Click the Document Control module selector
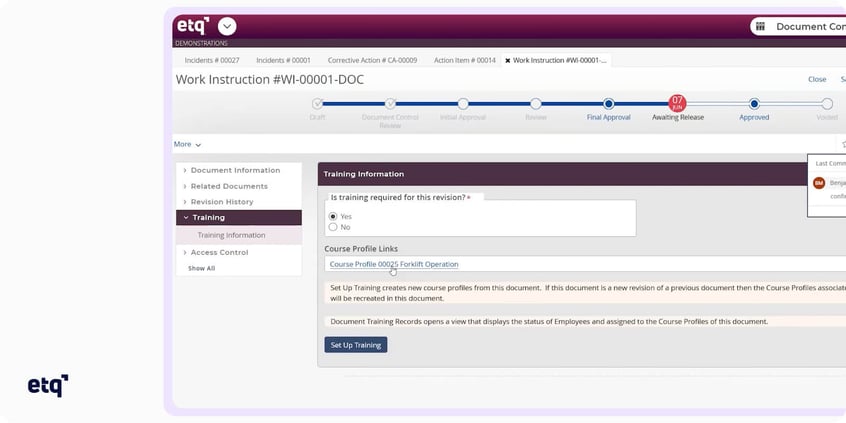This screenshot has height=423, width=846. (799, 26)
